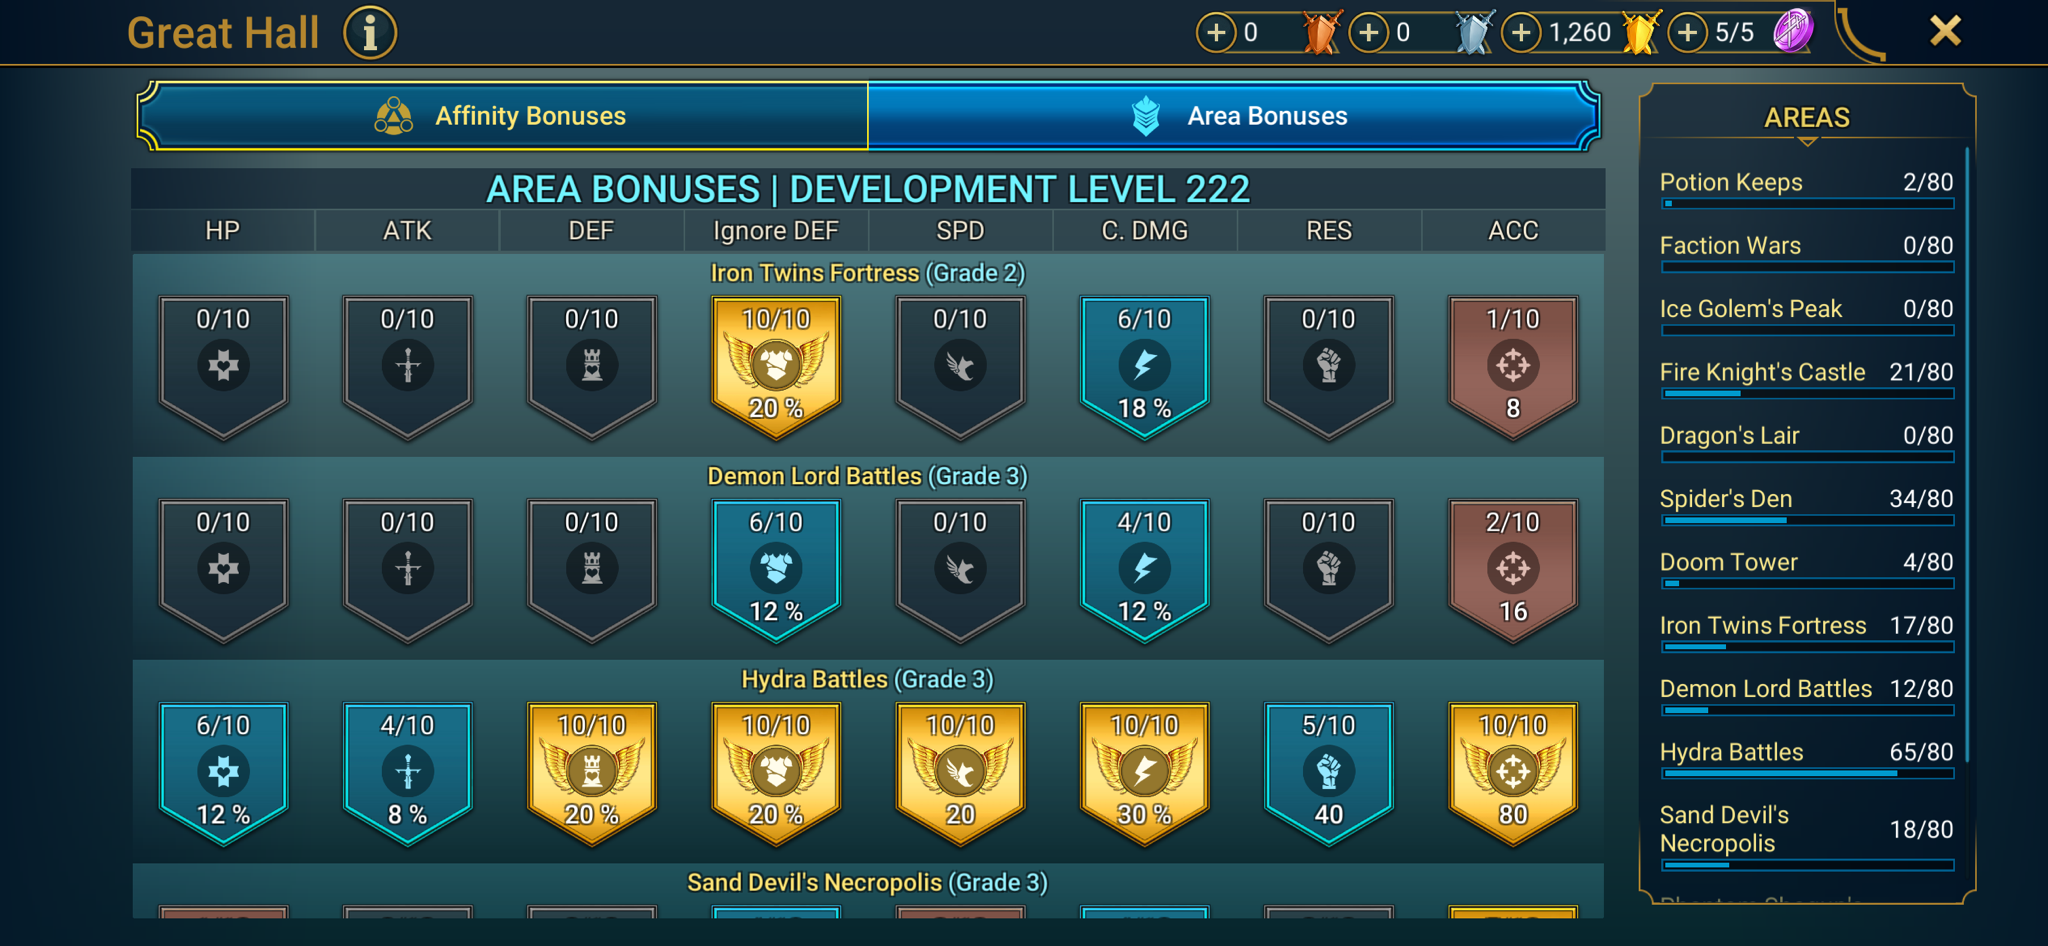Switch to Area Bonuses tab
This screenshot has height=946, width=2048.
coord(1234,116)
